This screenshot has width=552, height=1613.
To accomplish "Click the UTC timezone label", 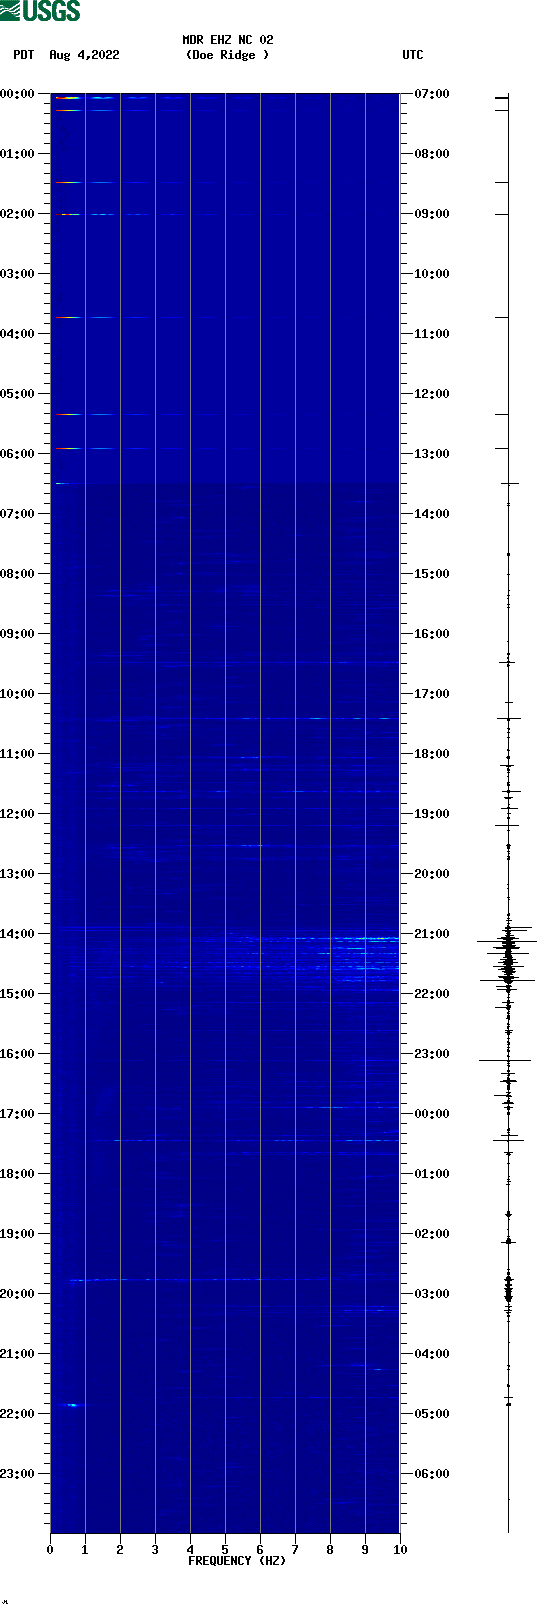I will [x=413, y=55].
